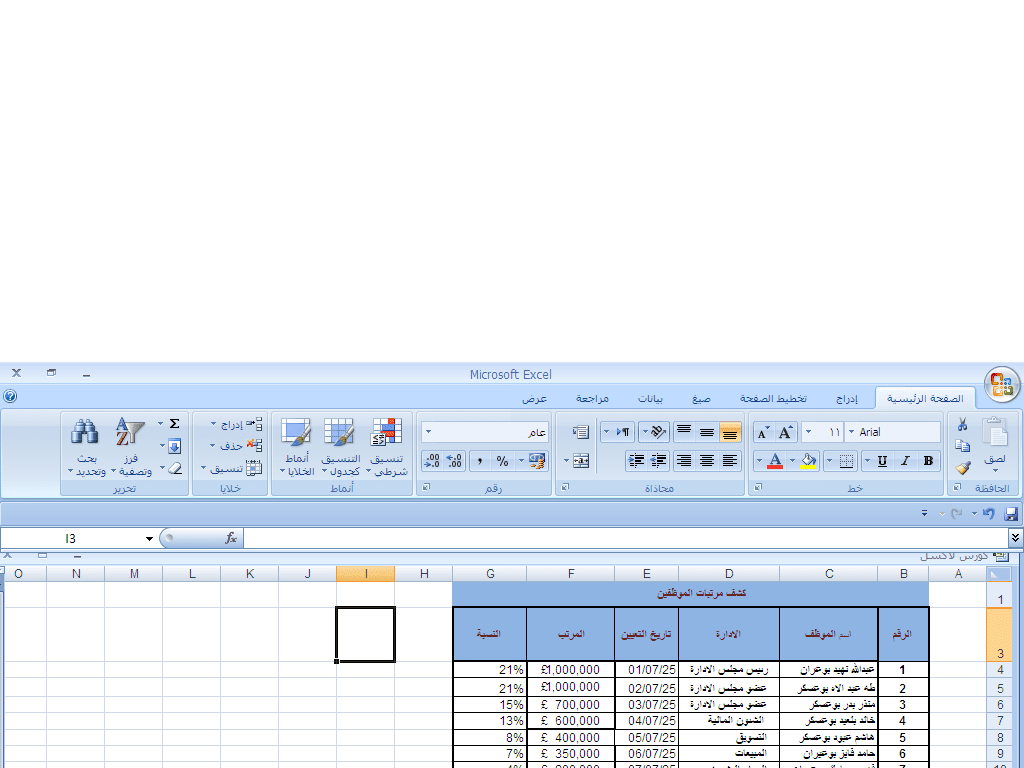This screenshot has width=1024, height=768.
Task: Click the Select All corner button
Action: 999,574
